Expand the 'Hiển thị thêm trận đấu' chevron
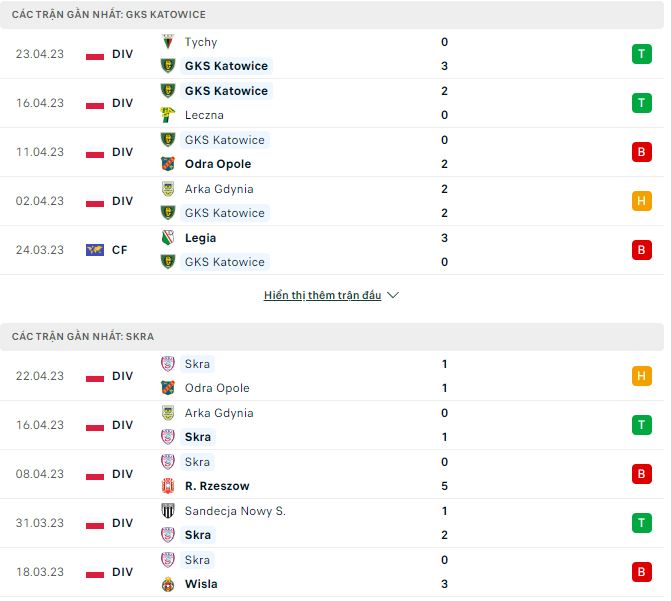The width and height of the screenshot is (671, 601). [x=393, y=296]
